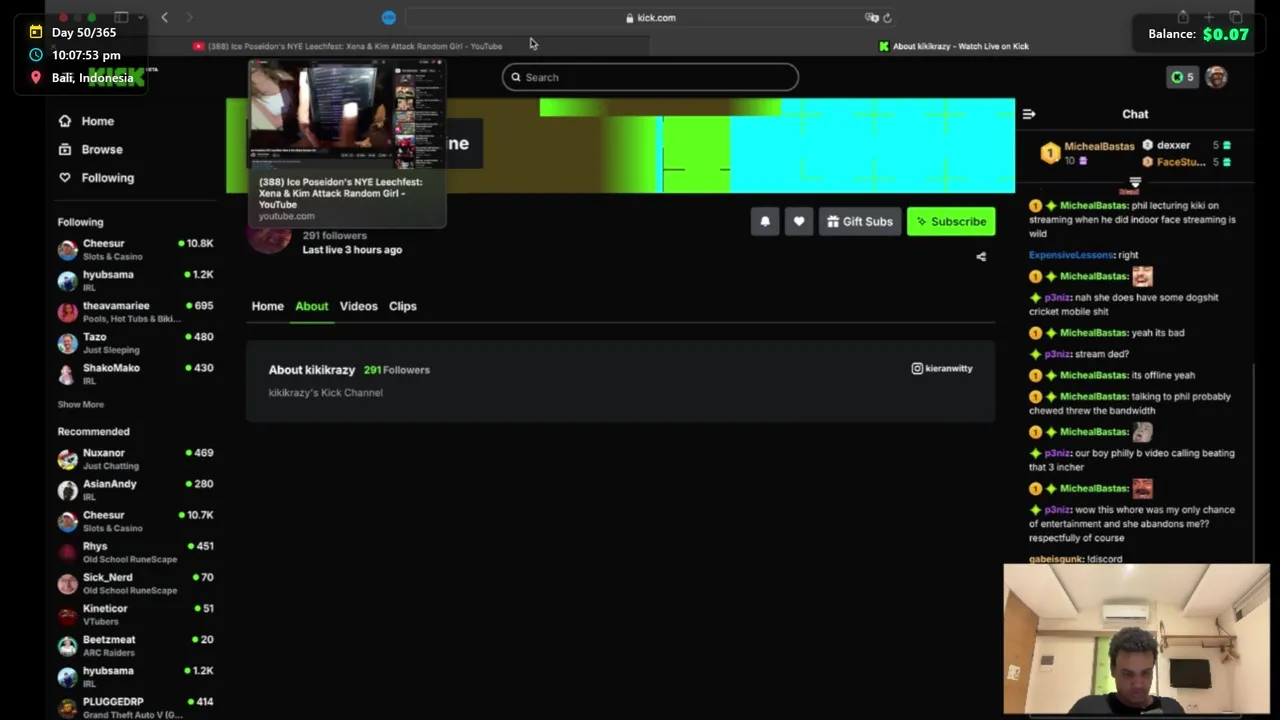Open the kieranwitty Instagram link
The height and width of the screenshot is (720, 1280).
coord(941,369)
